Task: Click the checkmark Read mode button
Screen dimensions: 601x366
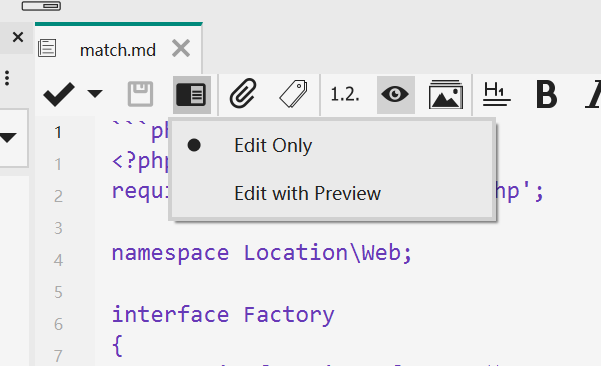Action: [x=59, y=94]
